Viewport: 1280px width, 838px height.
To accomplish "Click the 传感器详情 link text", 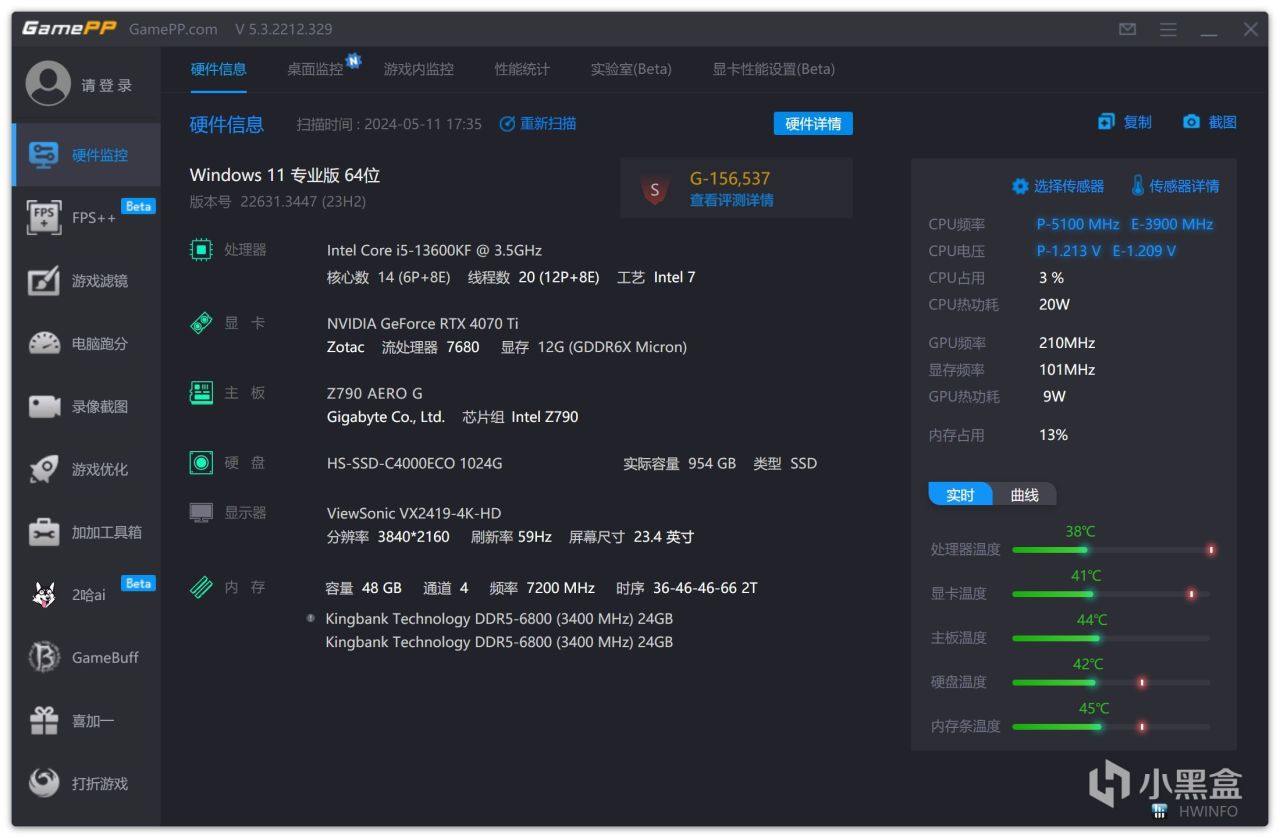I will [x=1184, y=186].
